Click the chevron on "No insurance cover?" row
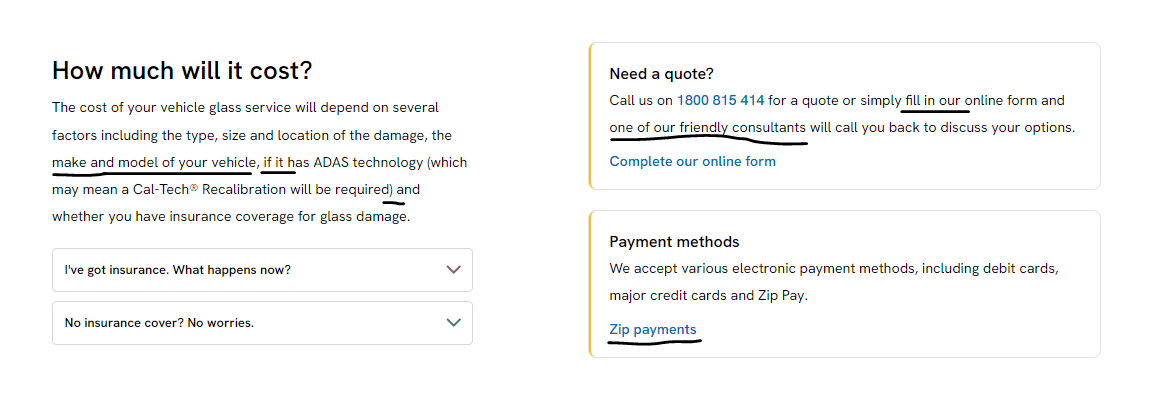This screenshot has width=1166, height=406. click(x=453, y=323)
